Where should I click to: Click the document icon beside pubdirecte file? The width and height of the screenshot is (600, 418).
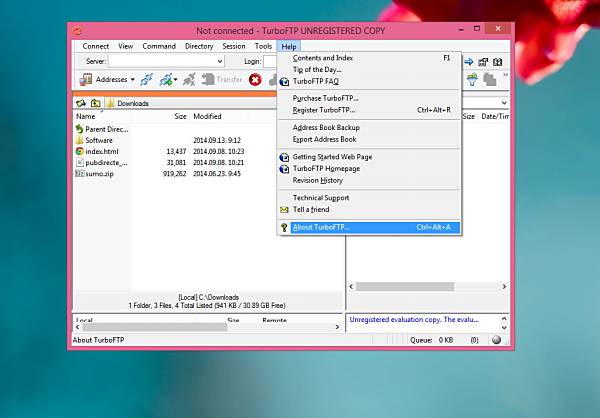click(80, 162)
